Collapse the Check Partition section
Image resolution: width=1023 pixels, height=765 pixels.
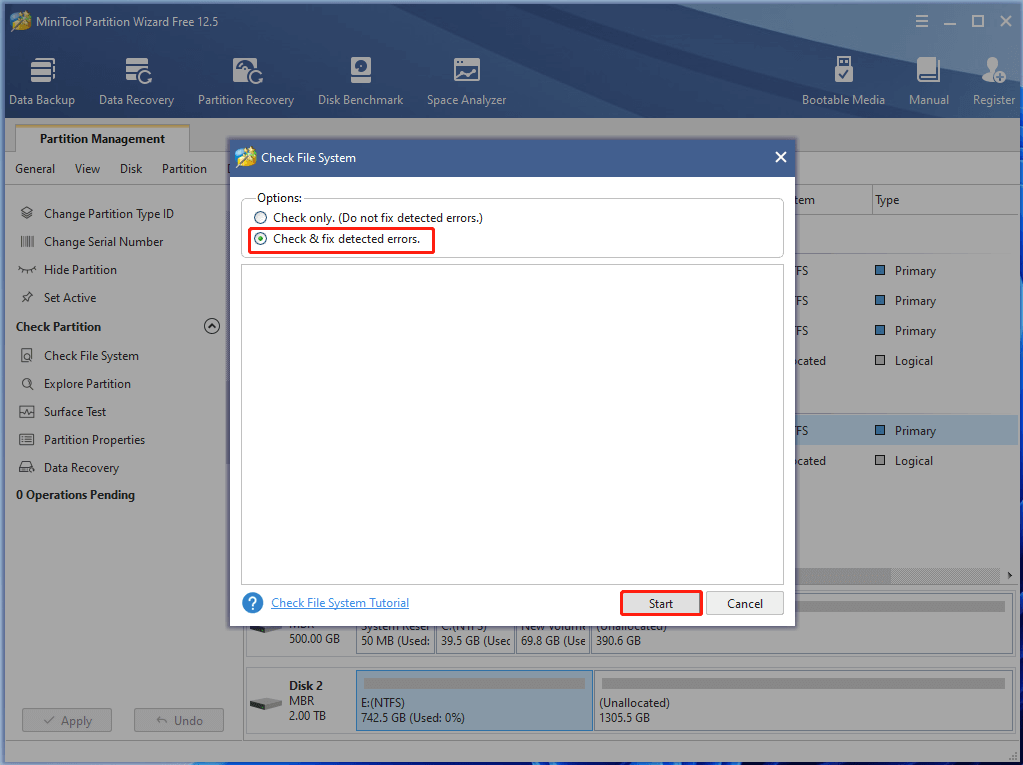(x=211, y=326)
